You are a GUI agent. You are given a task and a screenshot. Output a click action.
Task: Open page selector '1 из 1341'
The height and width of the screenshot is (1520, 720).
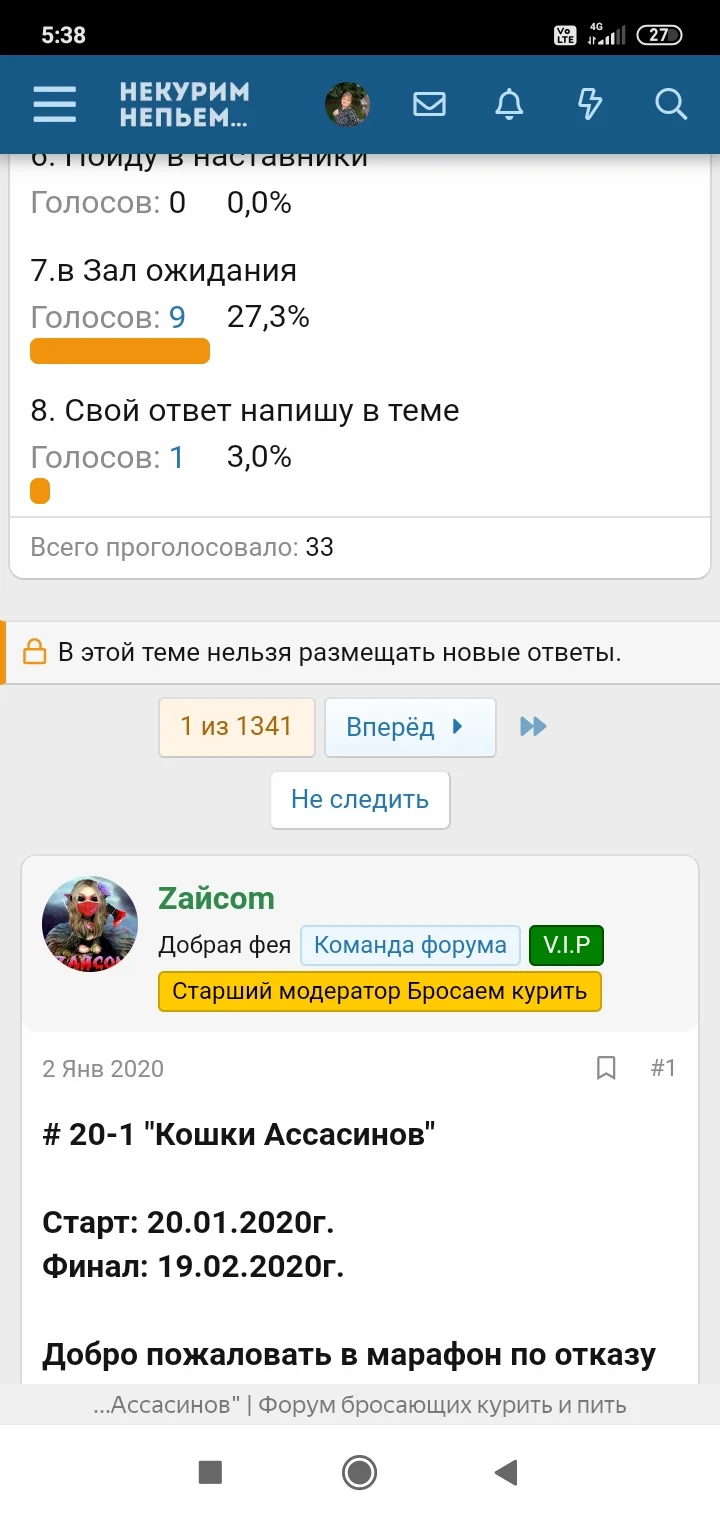pyautogui.click(x=236, y=726)
